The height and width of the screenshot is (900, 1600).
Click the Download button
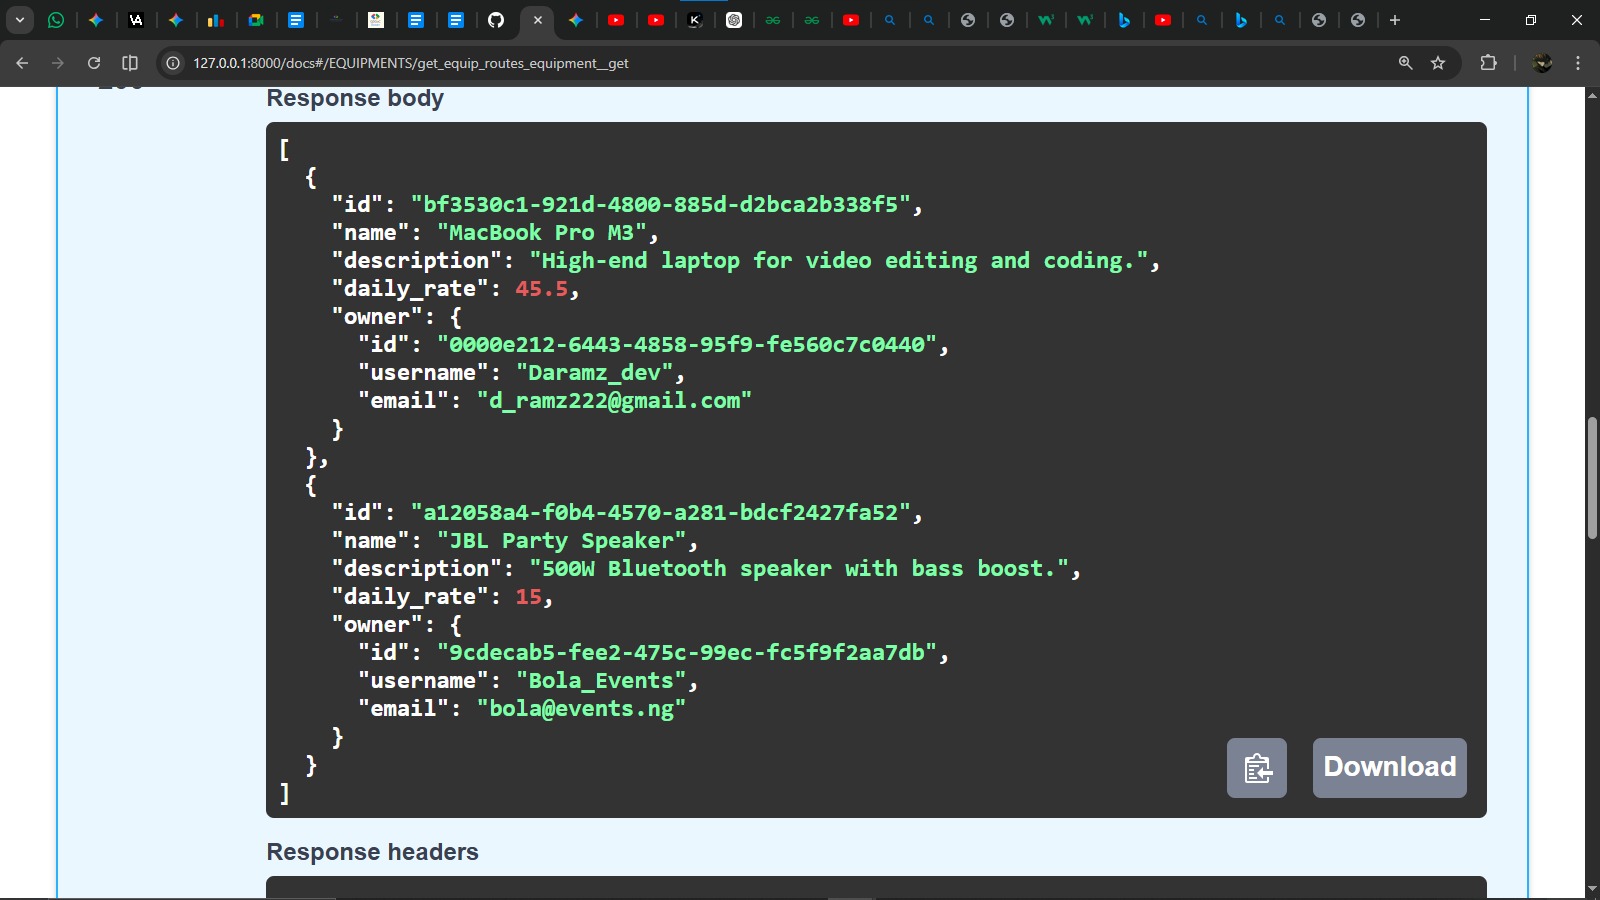pos(1389,768)
